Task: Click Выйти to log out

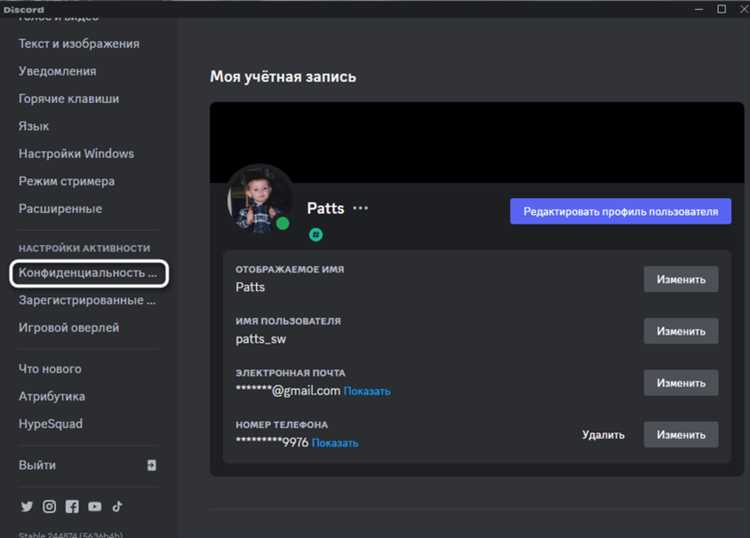Action: click(x=37, y=465)
